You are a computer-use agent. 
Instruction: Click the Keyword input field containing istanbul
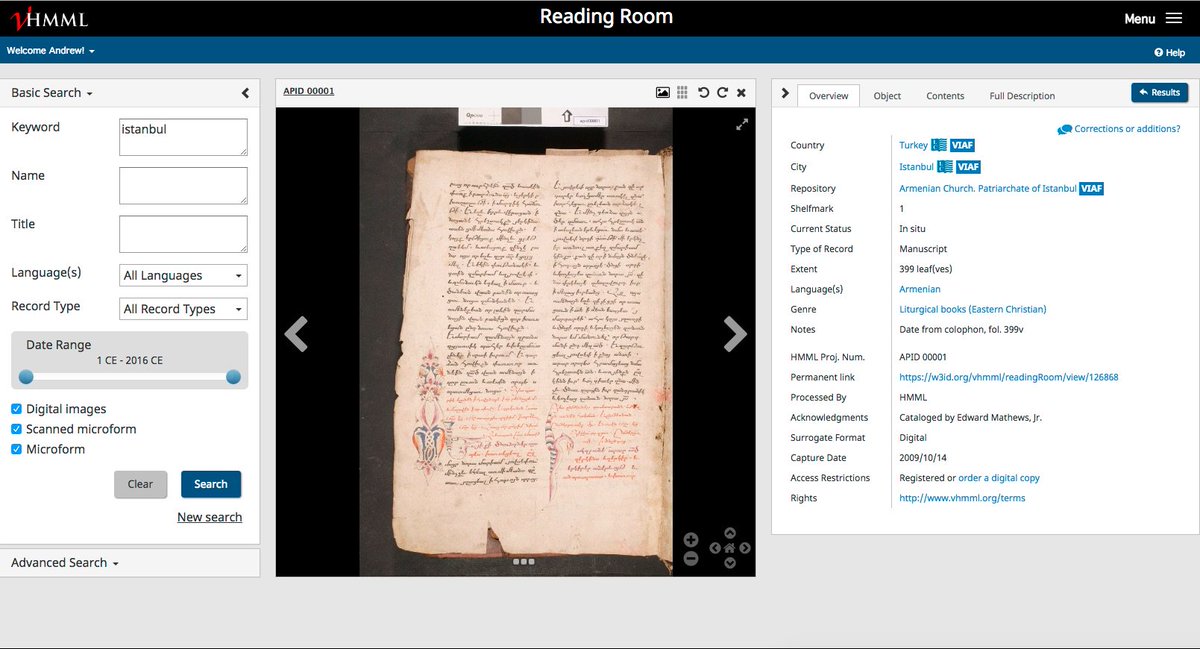click(x=183, y=137)
